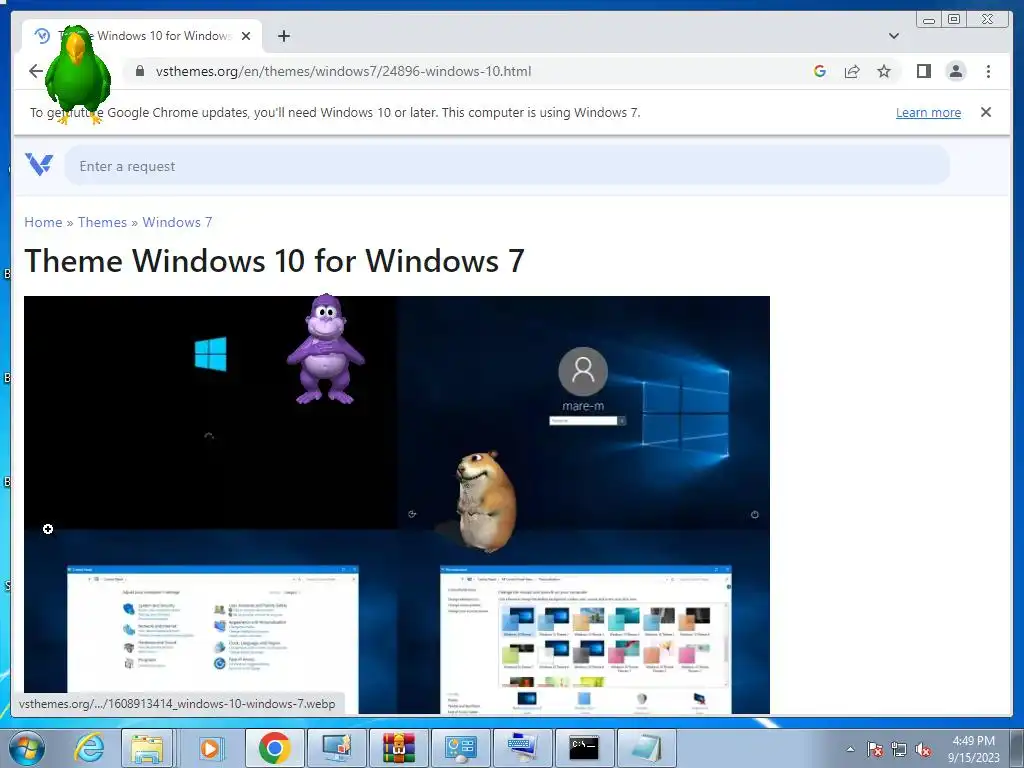
Task: Go to Home breadcrumb
Action: [x=43, y=222]
